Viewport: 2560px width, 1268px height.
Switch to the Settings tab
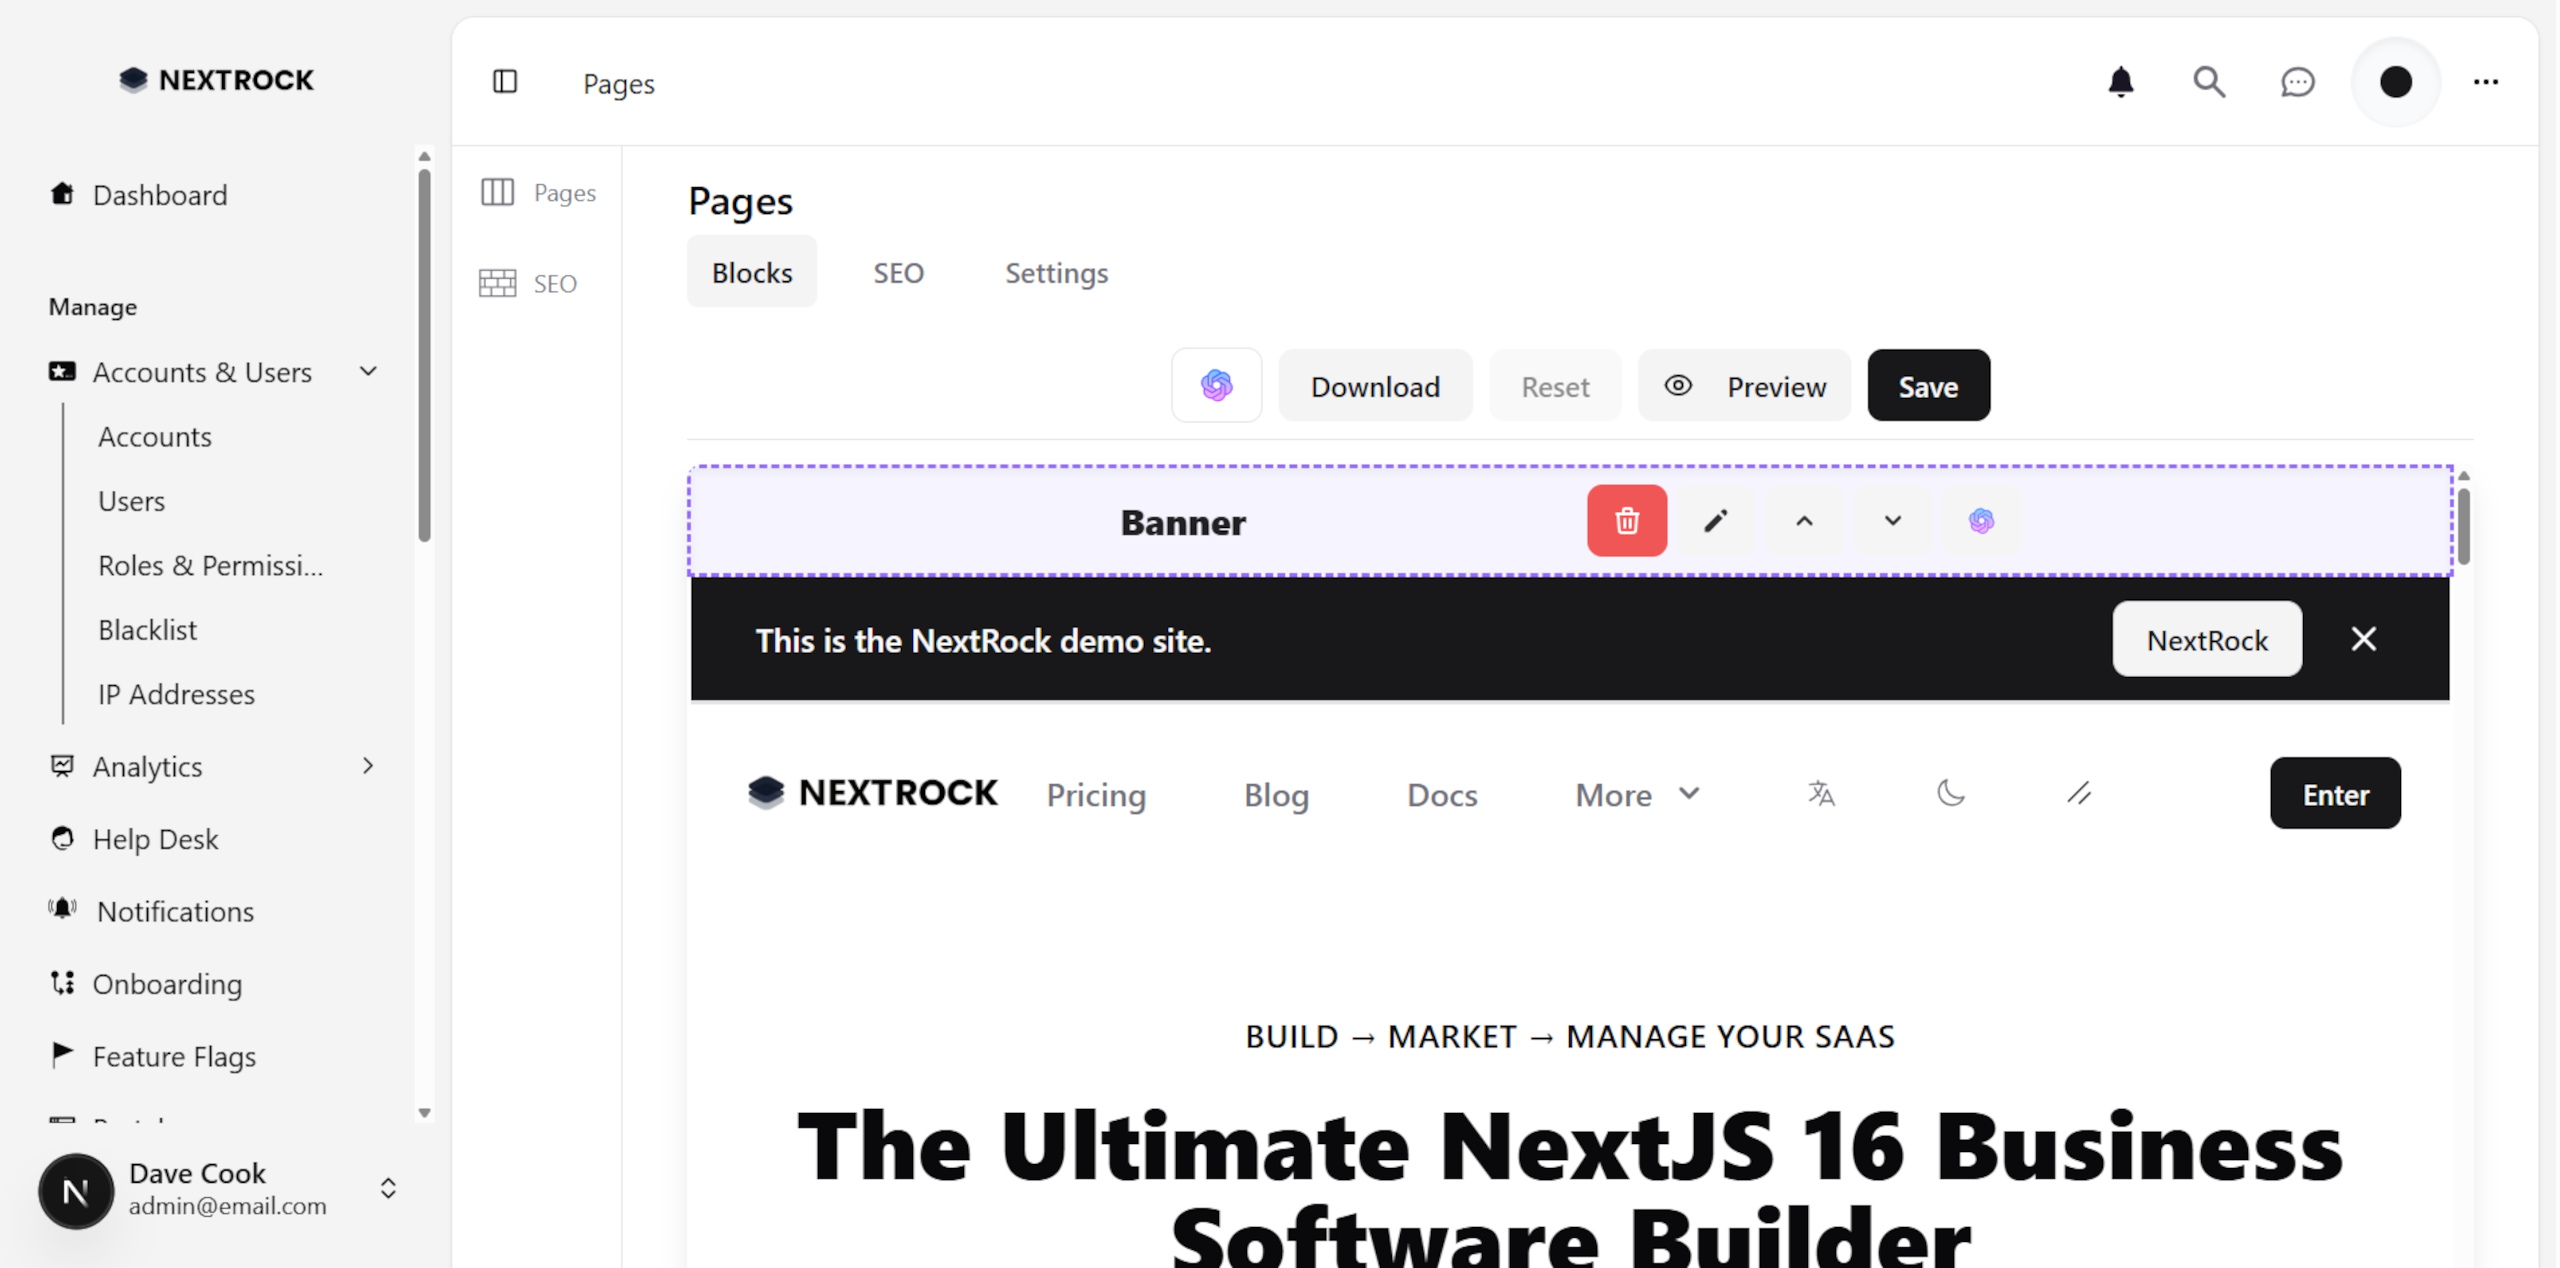[1056, 272]
